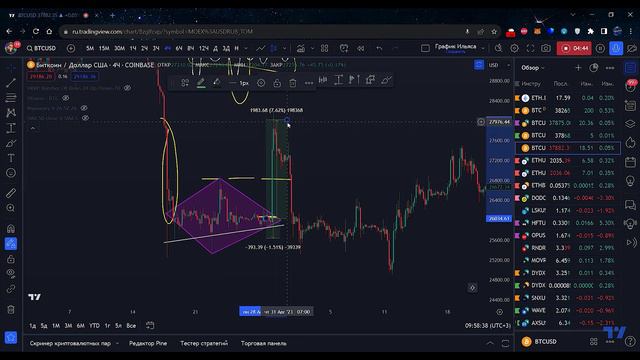Viewport: 640px width, 360px height.
Task: Open the chart settings gear
Action: coord(514,48)
